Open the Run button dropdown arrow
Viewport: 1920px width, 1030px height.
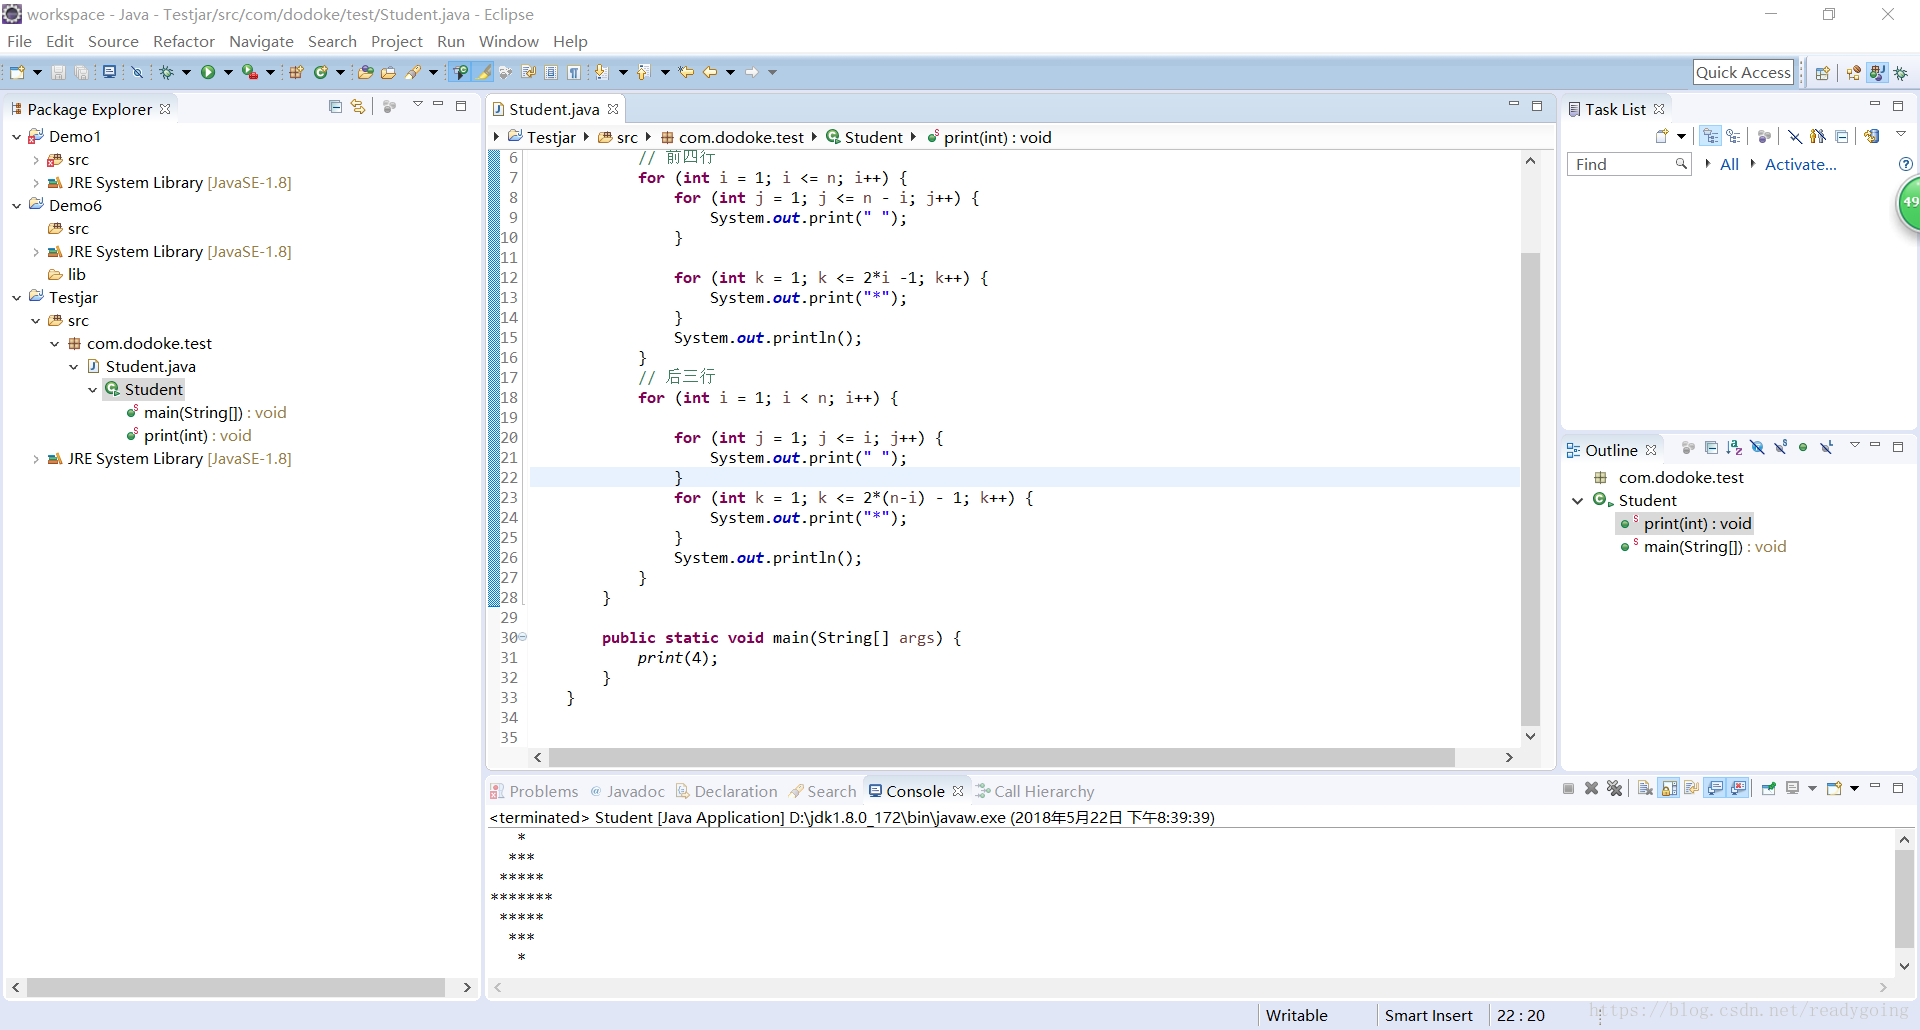pyautogui.click(x=228, y=72)
